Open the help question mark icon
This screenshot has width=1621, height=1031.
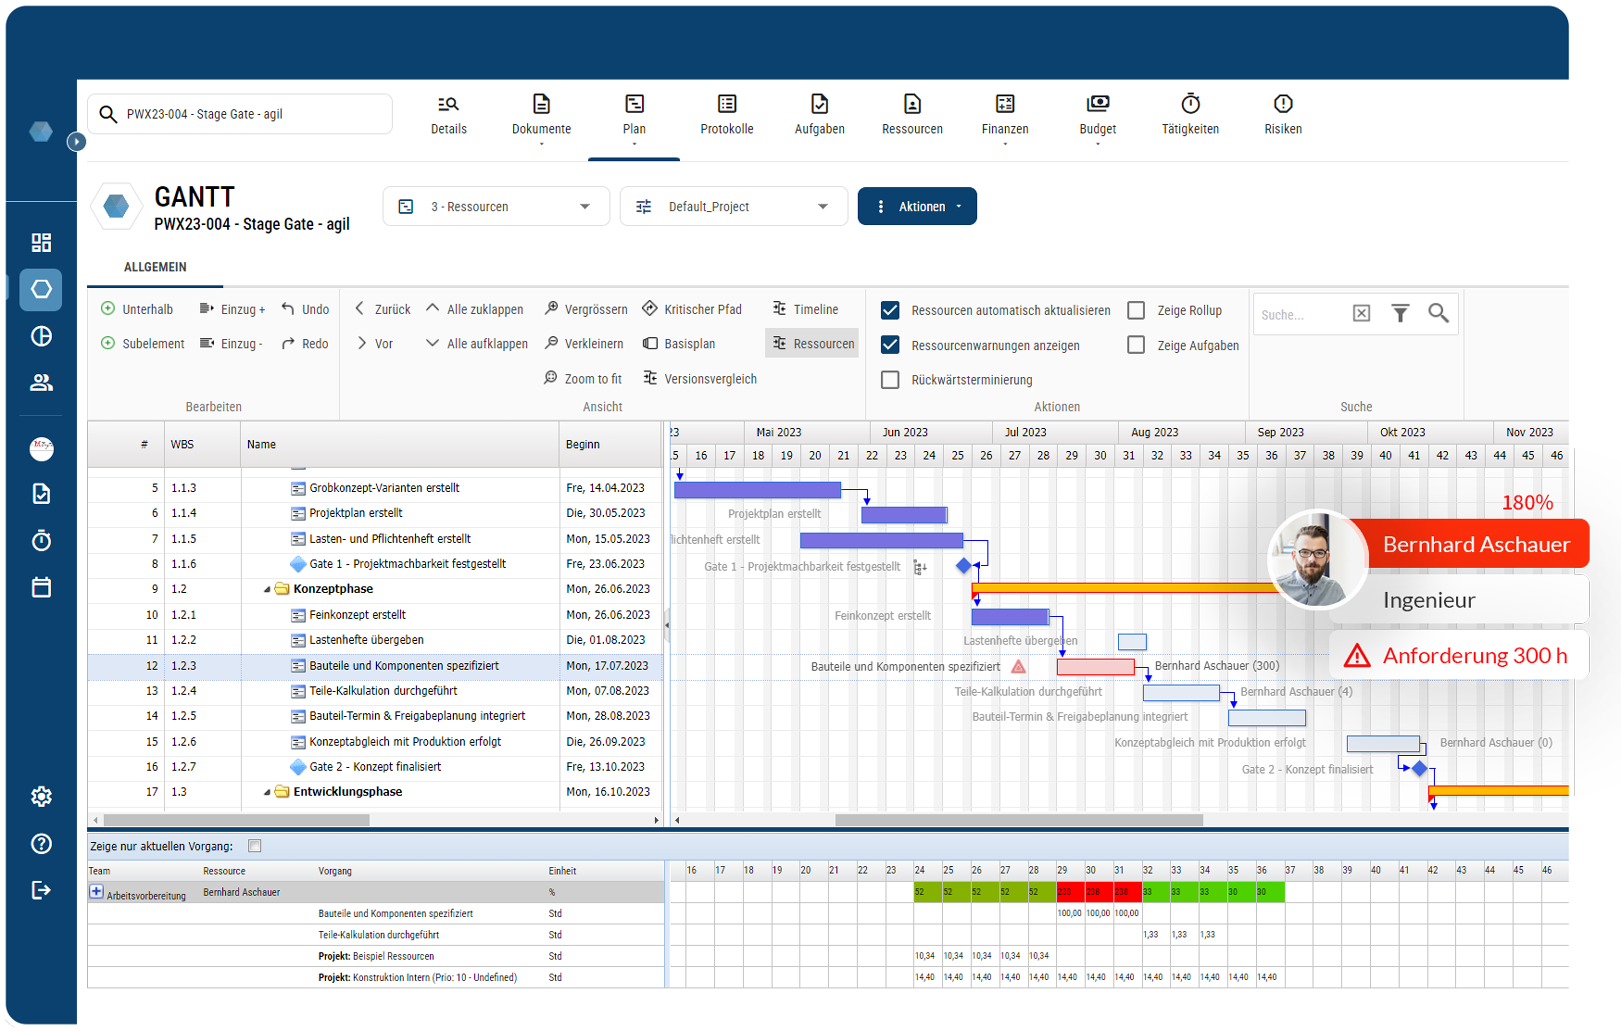point(41,844)
